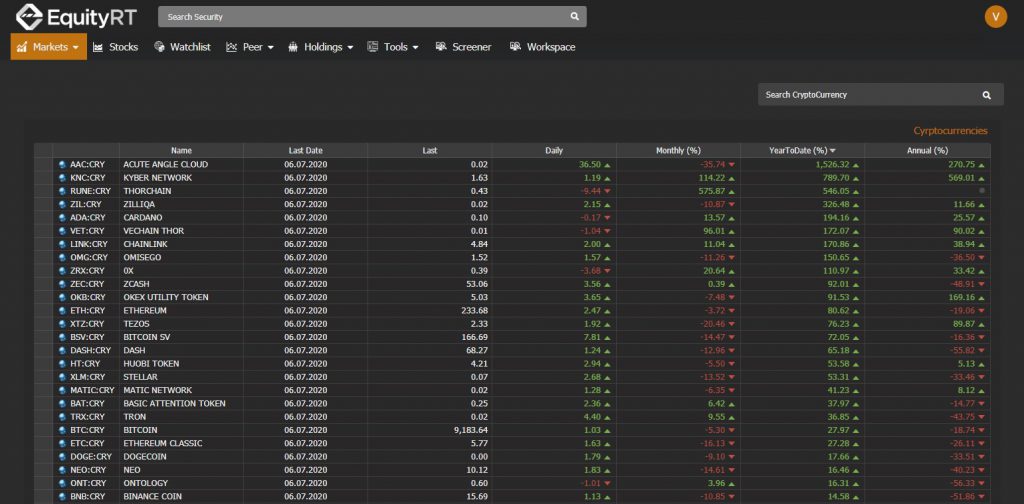
Task: Click the globe icon for HT:CRY
Action: [x=62, y=364]
